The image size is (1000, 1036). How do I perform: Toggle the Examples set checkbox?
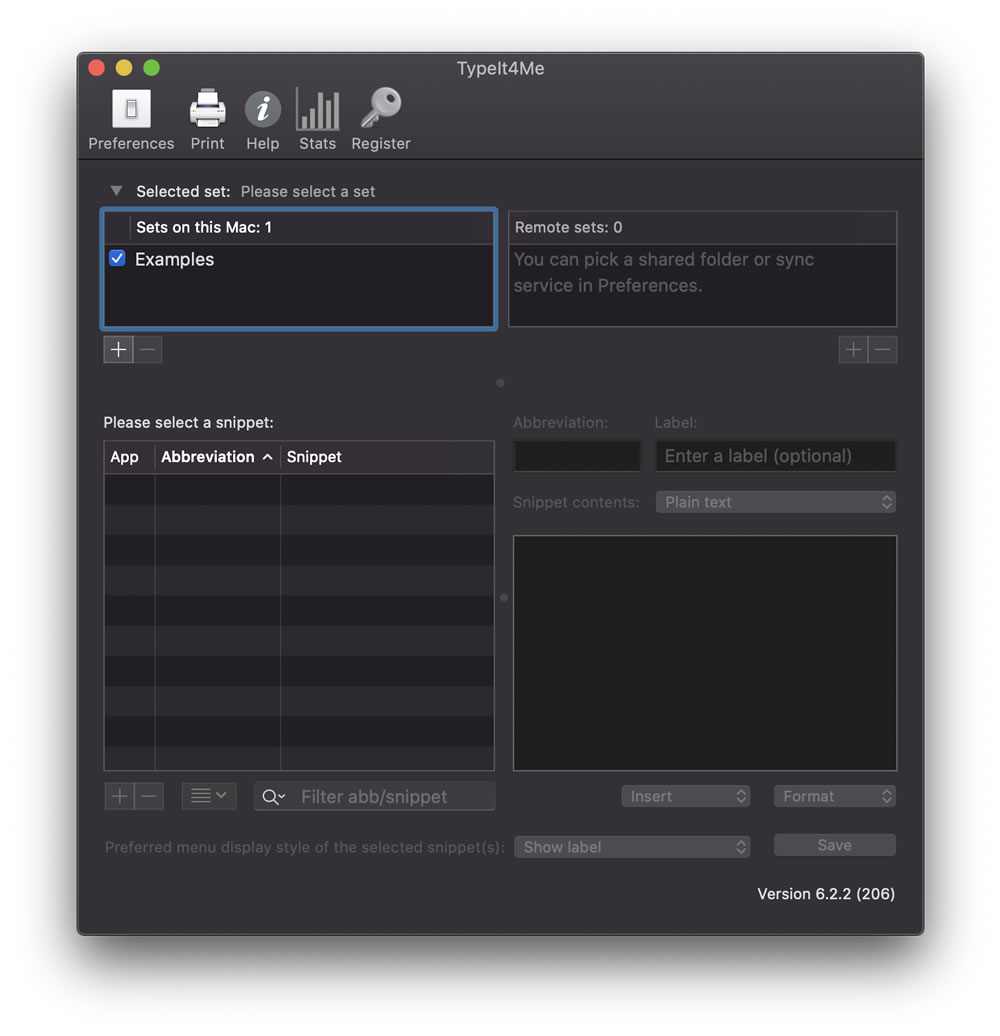coord(117,258)
